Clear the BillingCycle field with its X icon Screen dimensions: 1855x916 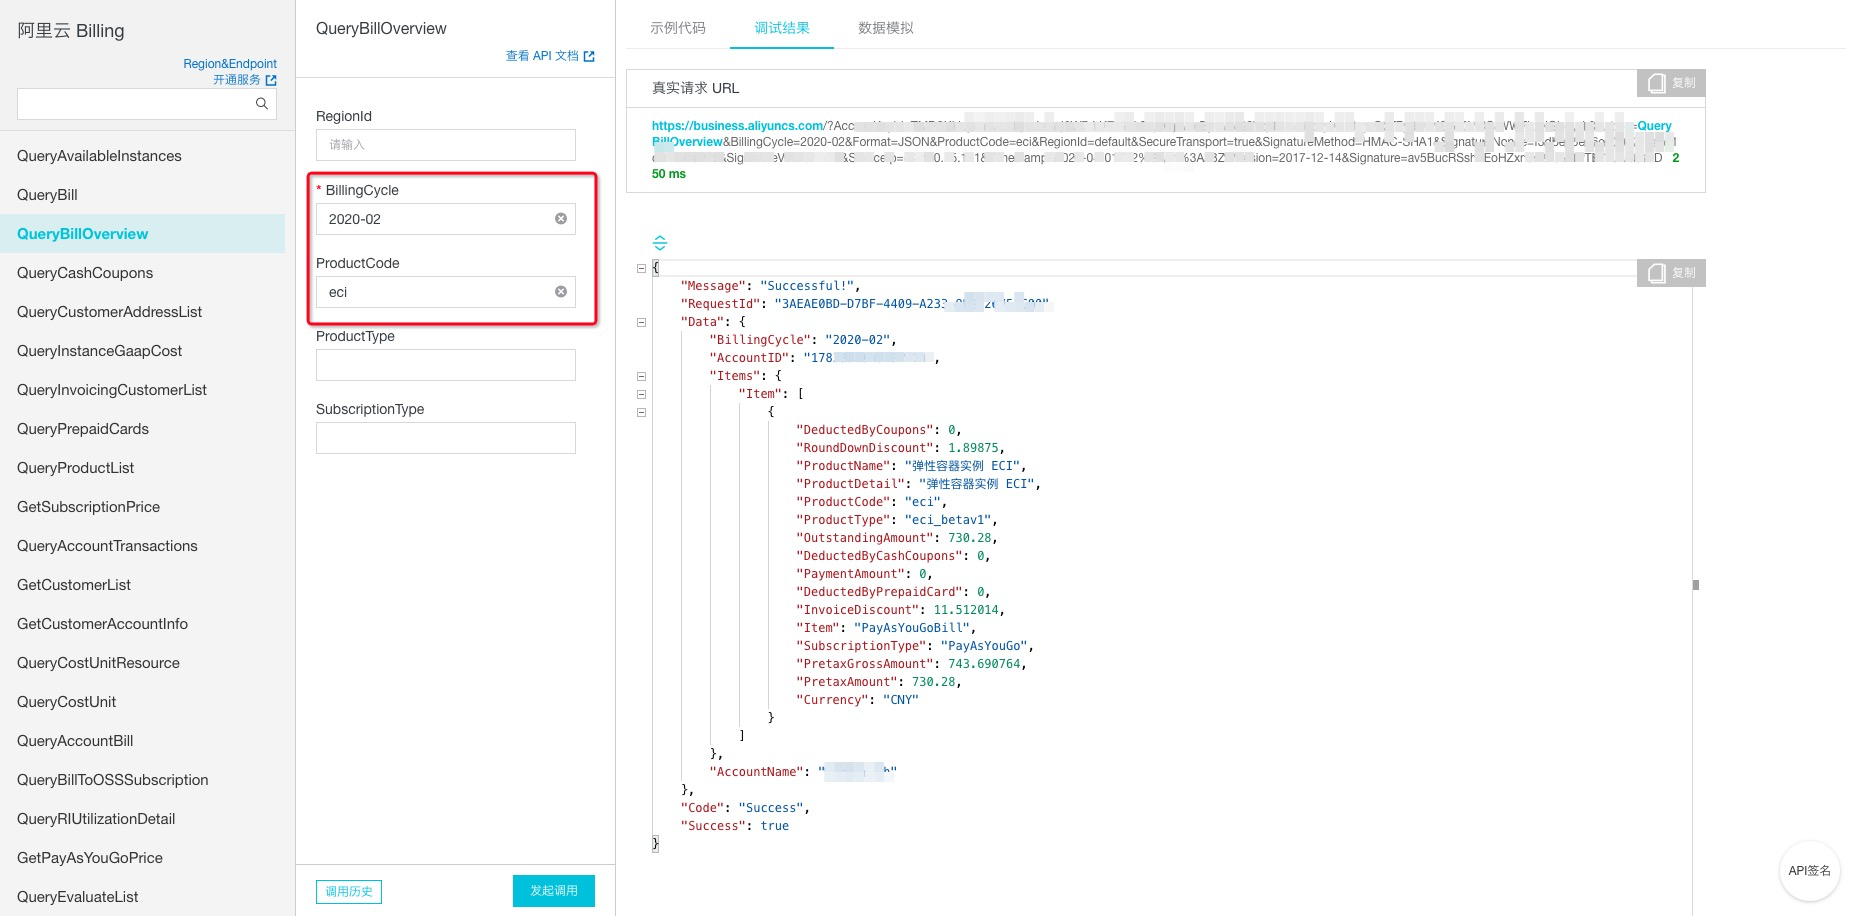pos(561,219)
